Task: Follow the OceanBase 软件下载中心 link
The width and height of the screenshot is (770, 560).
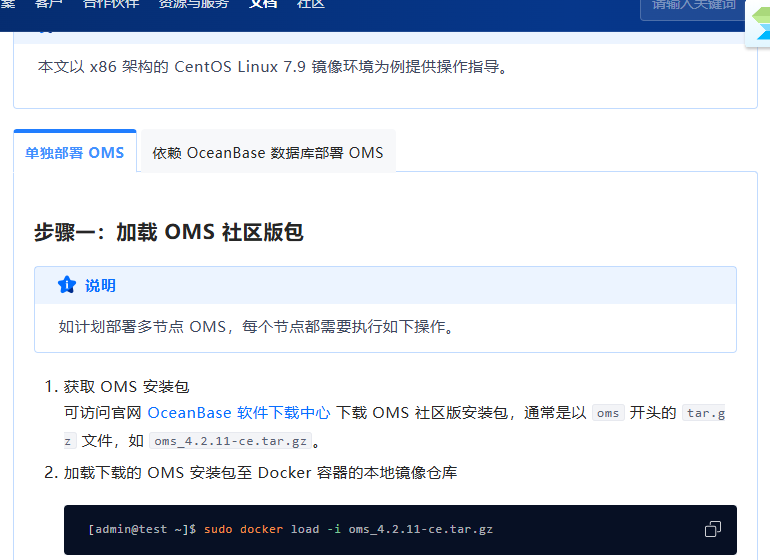Action: click(x=239, y=412)
